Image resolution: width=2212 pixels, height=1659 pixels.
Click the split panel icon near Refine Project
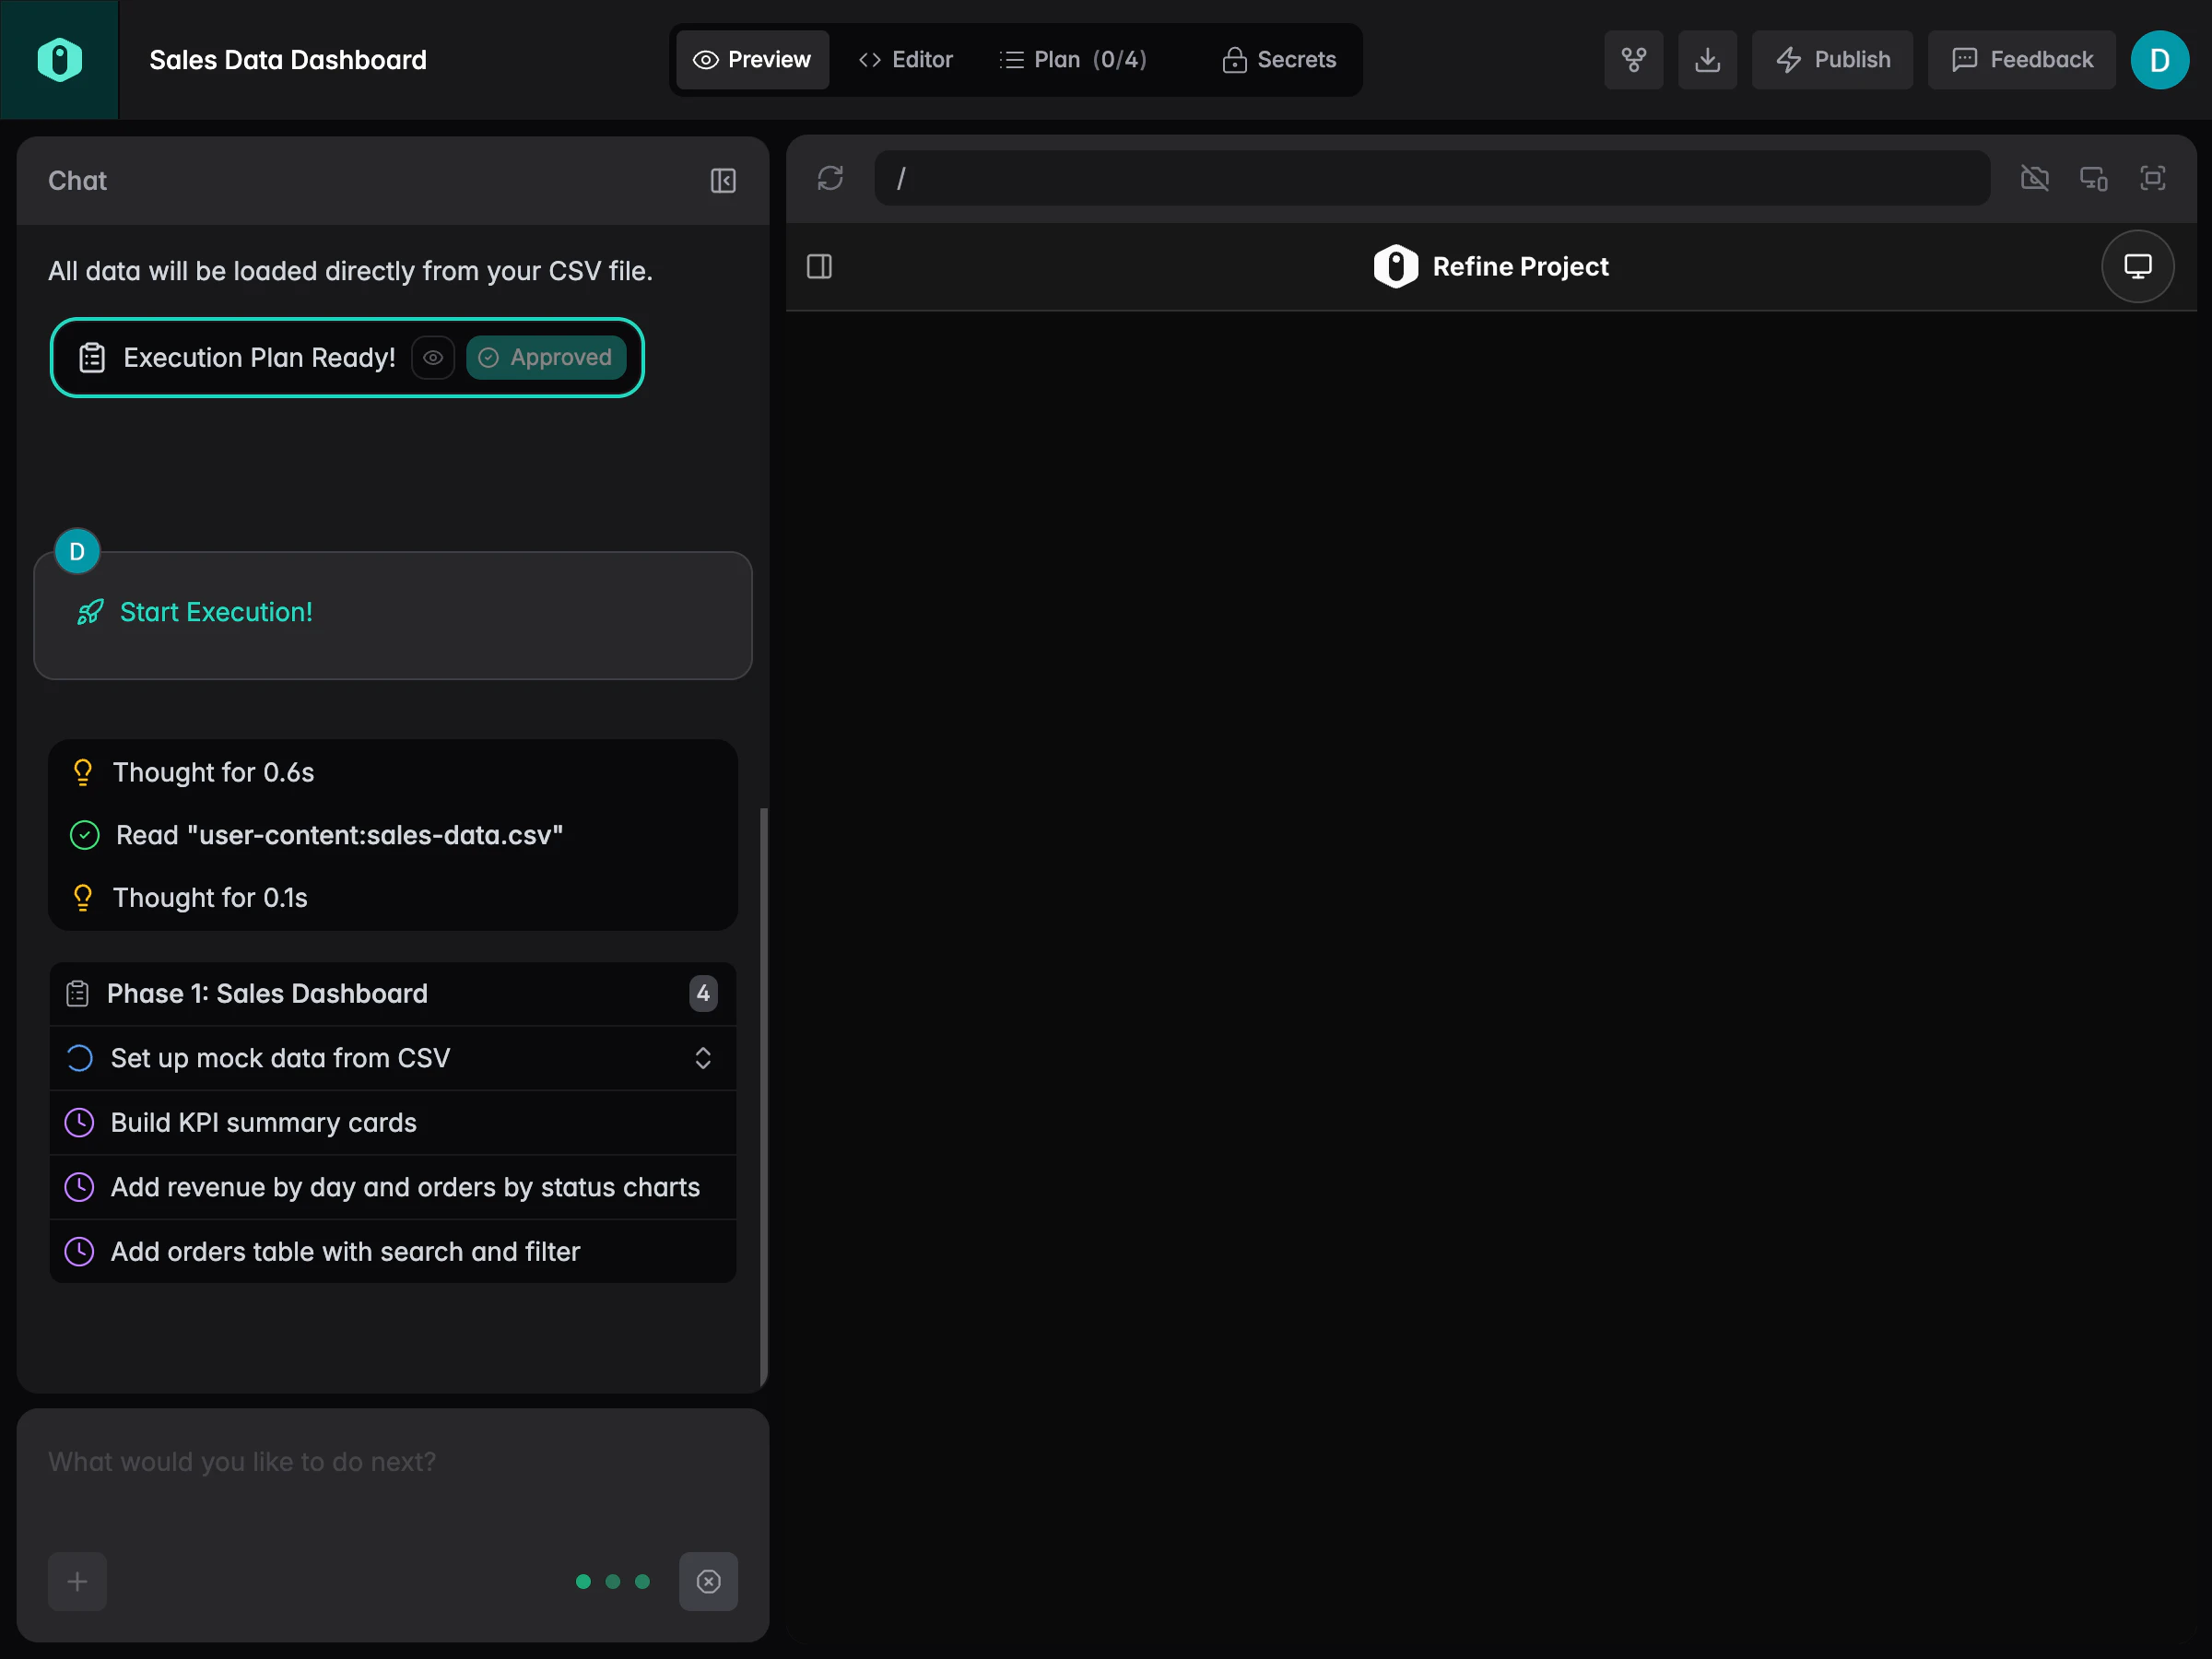click(x=819, y=266)
